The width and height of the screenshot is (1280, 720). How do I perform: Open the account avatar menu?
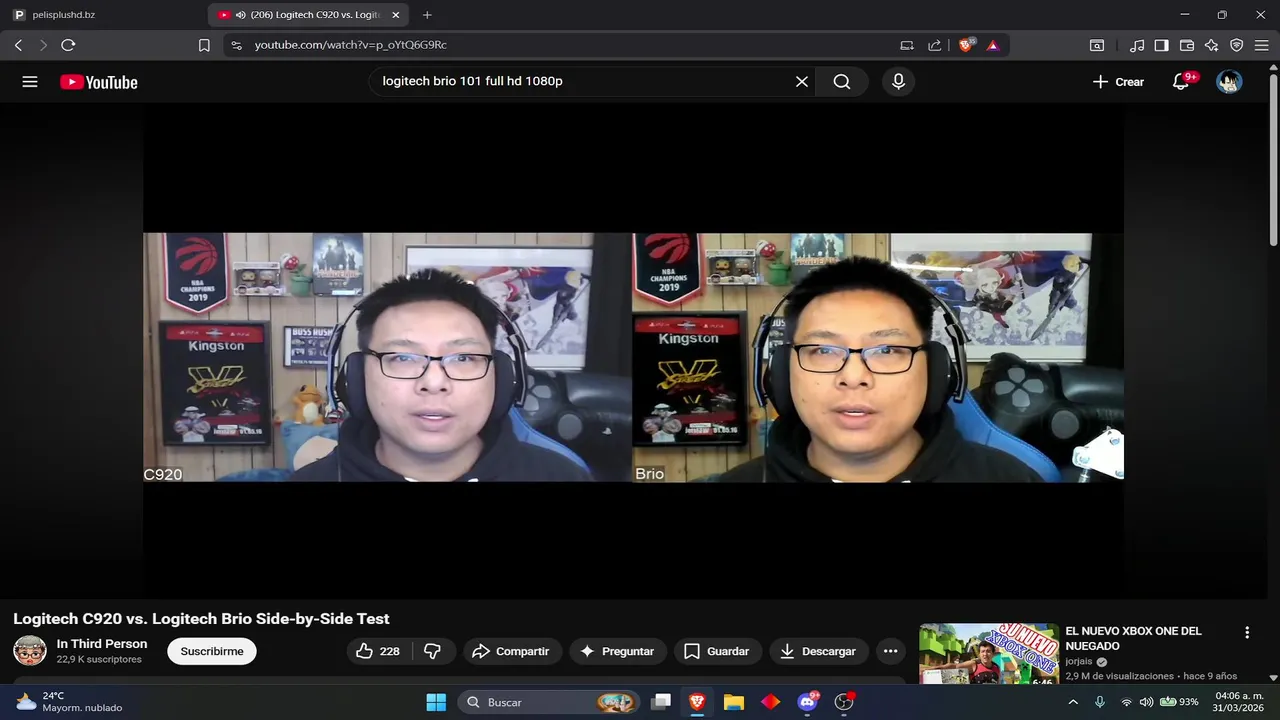1229,82
